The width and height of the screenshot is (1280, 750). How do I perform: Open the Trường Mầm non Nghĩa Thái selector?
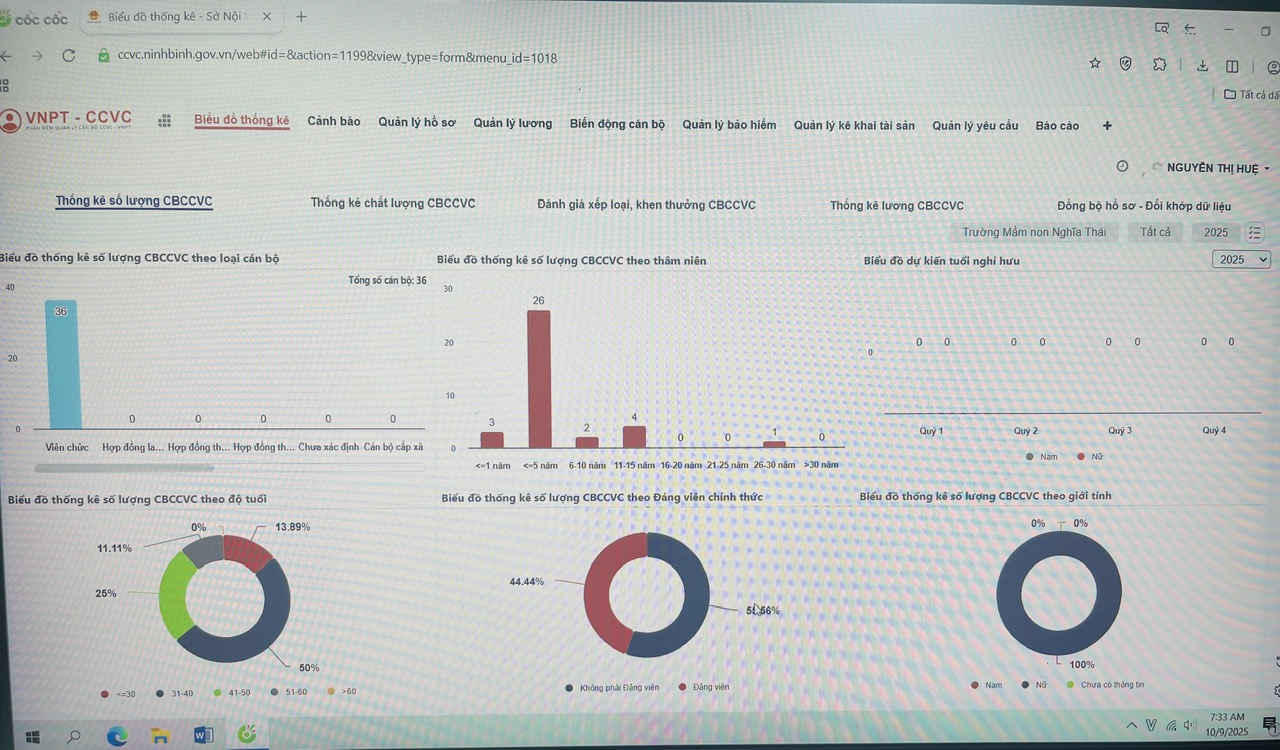pyautogui.click(x=1034, y=233)
